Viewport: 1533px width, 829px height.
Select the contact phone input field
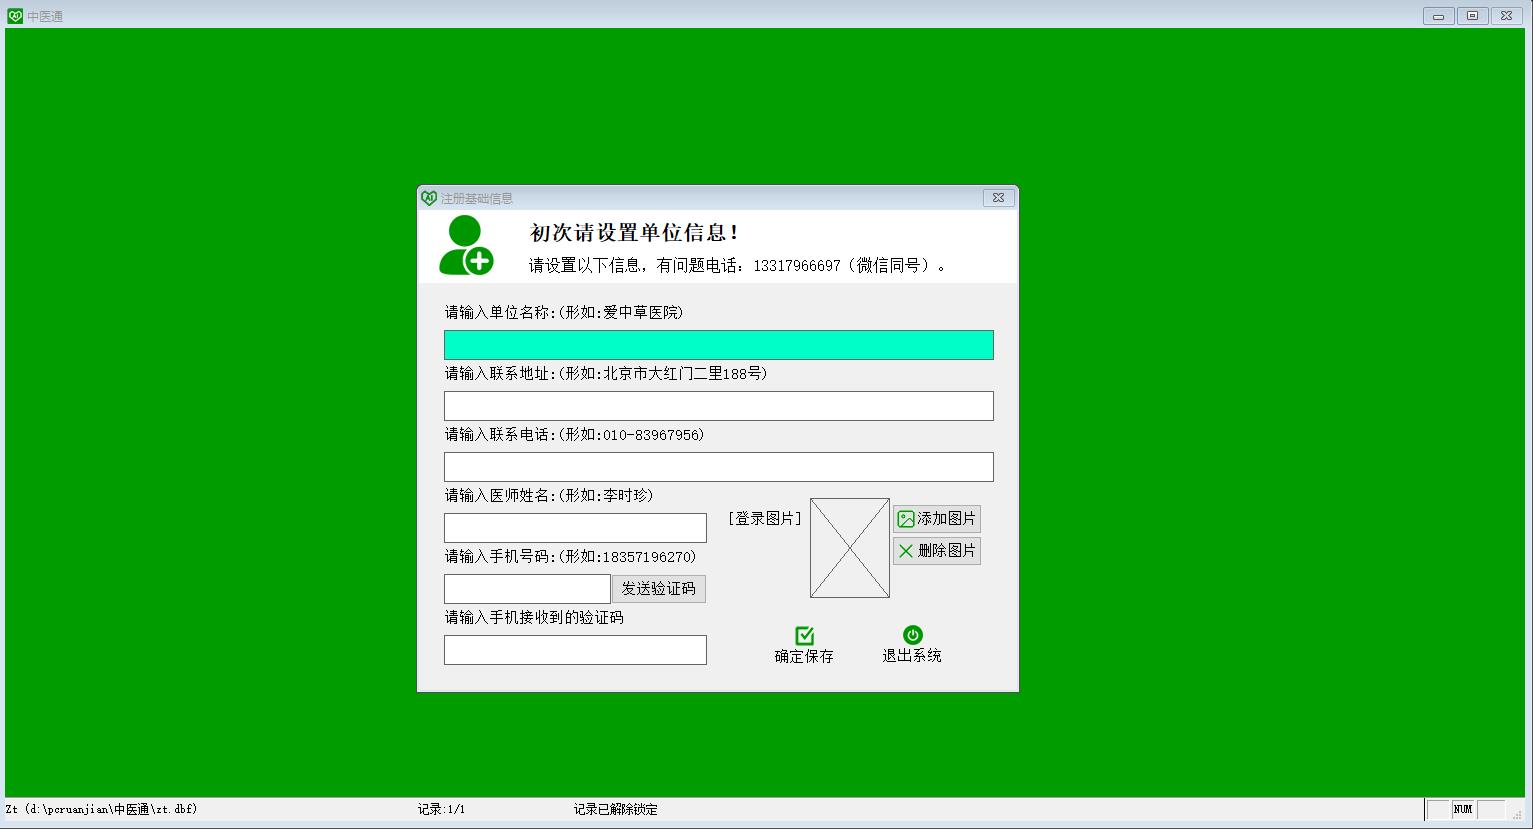coord(719,467)
